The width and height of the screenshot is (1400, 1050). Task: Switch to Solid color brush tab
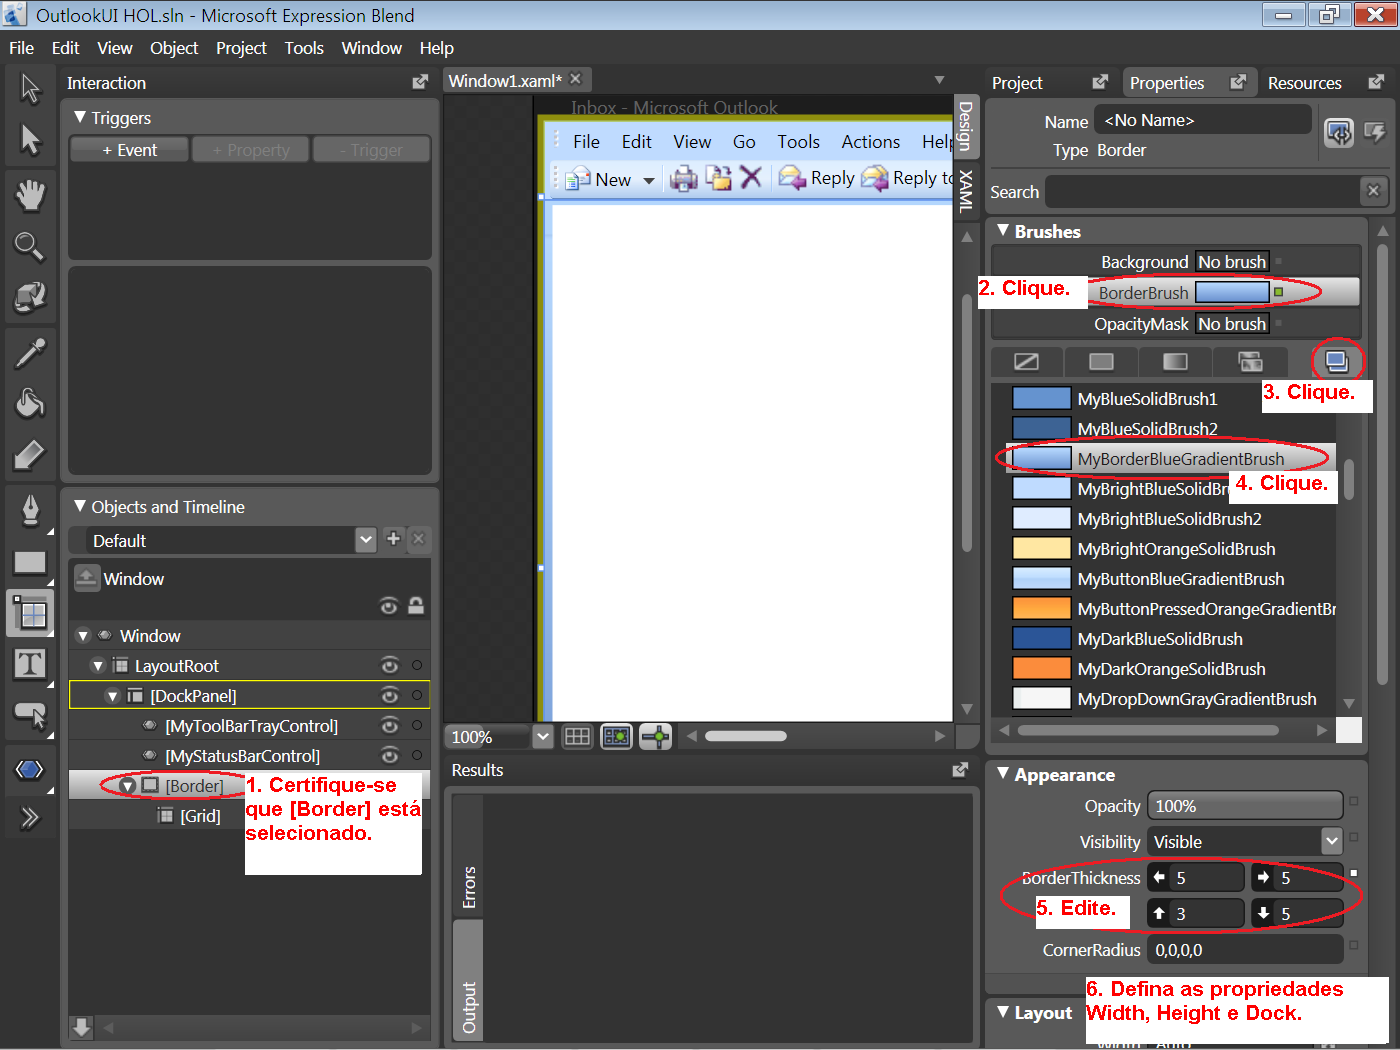1101,362
